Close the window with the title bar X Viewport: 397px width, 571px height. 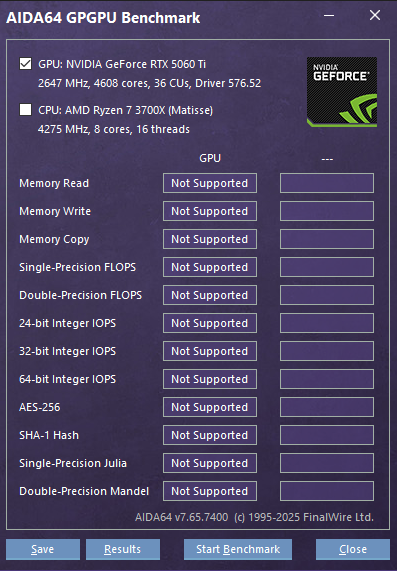click(375, 15)
